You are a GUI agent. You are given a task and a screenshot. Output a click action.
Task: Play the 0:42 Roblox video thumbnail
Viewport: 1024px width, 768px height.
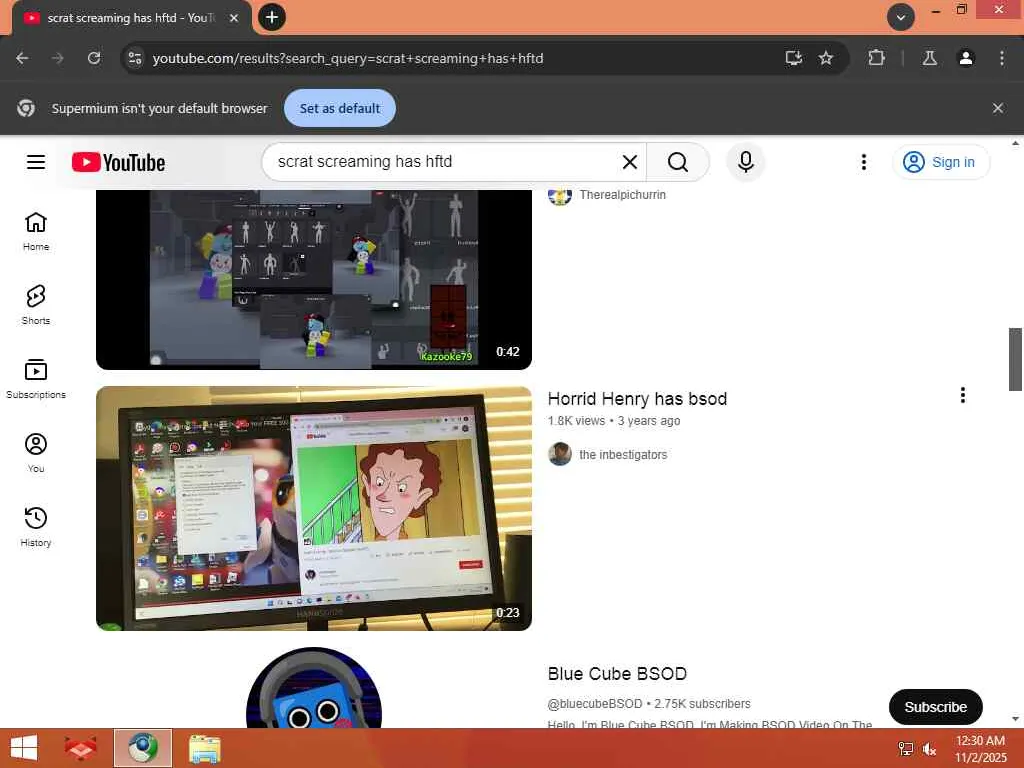point(313,280)
